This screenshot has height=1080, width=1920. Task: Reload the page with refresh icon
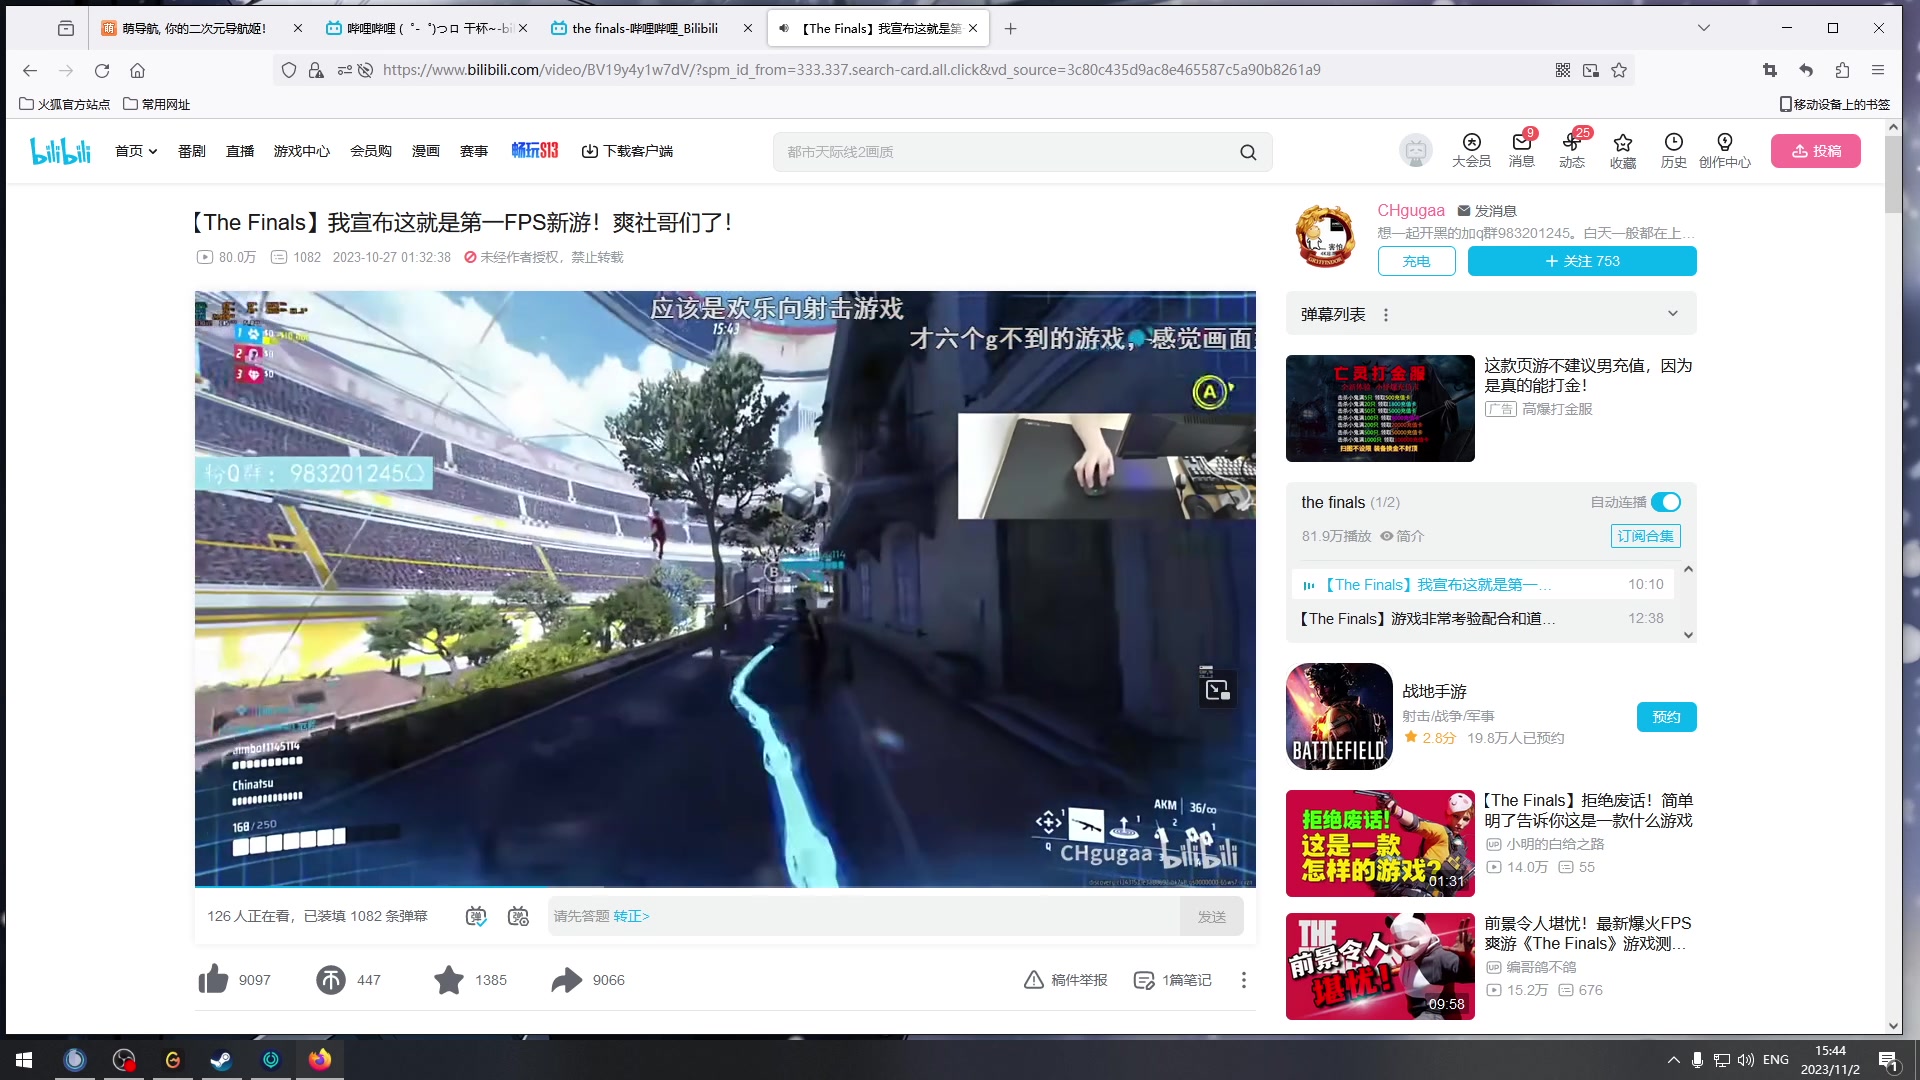[102, 70]
